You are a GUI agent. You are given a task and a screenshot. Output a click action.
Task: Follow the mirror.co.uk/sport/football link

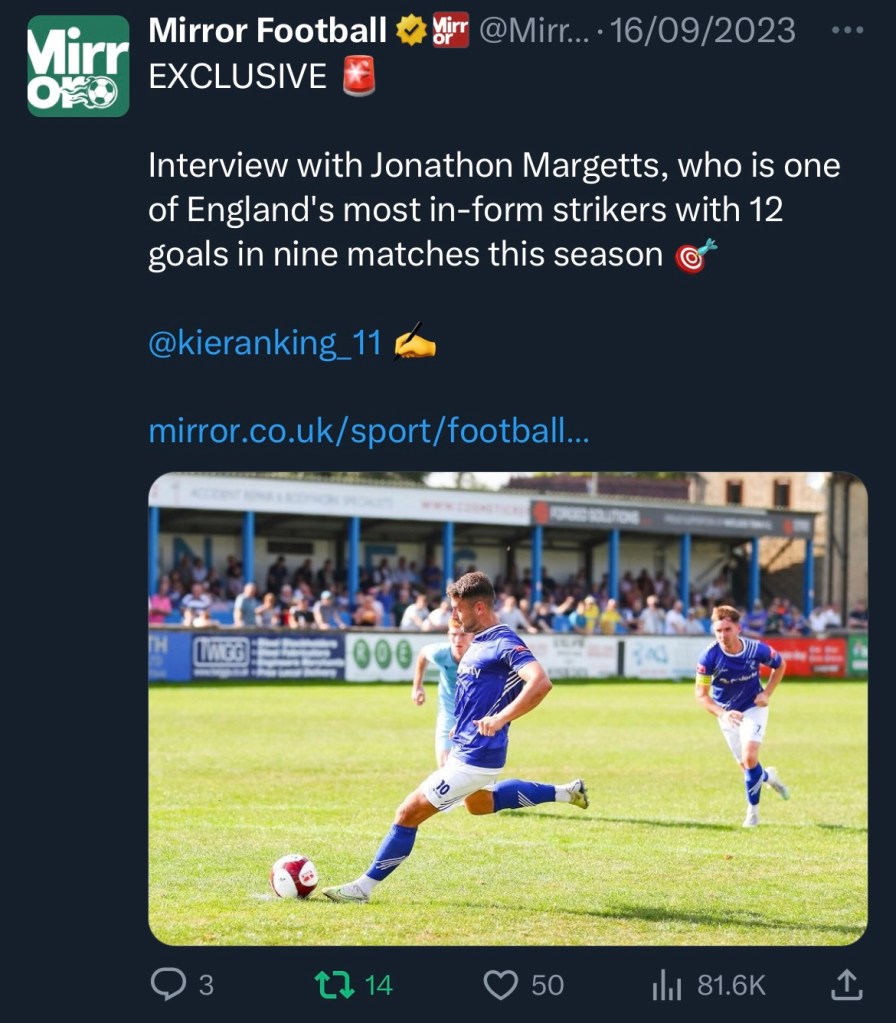coord(368,431)
